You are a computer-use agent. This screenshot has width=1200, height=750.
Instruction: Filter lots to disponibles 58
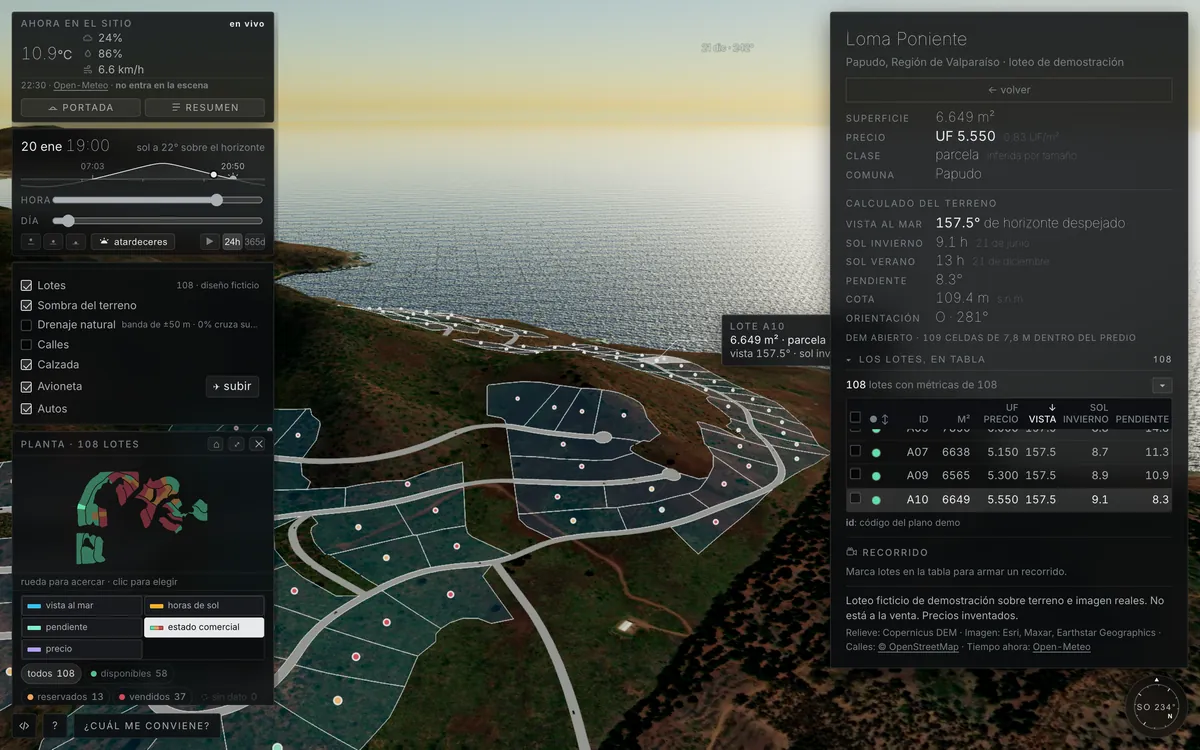129,673
